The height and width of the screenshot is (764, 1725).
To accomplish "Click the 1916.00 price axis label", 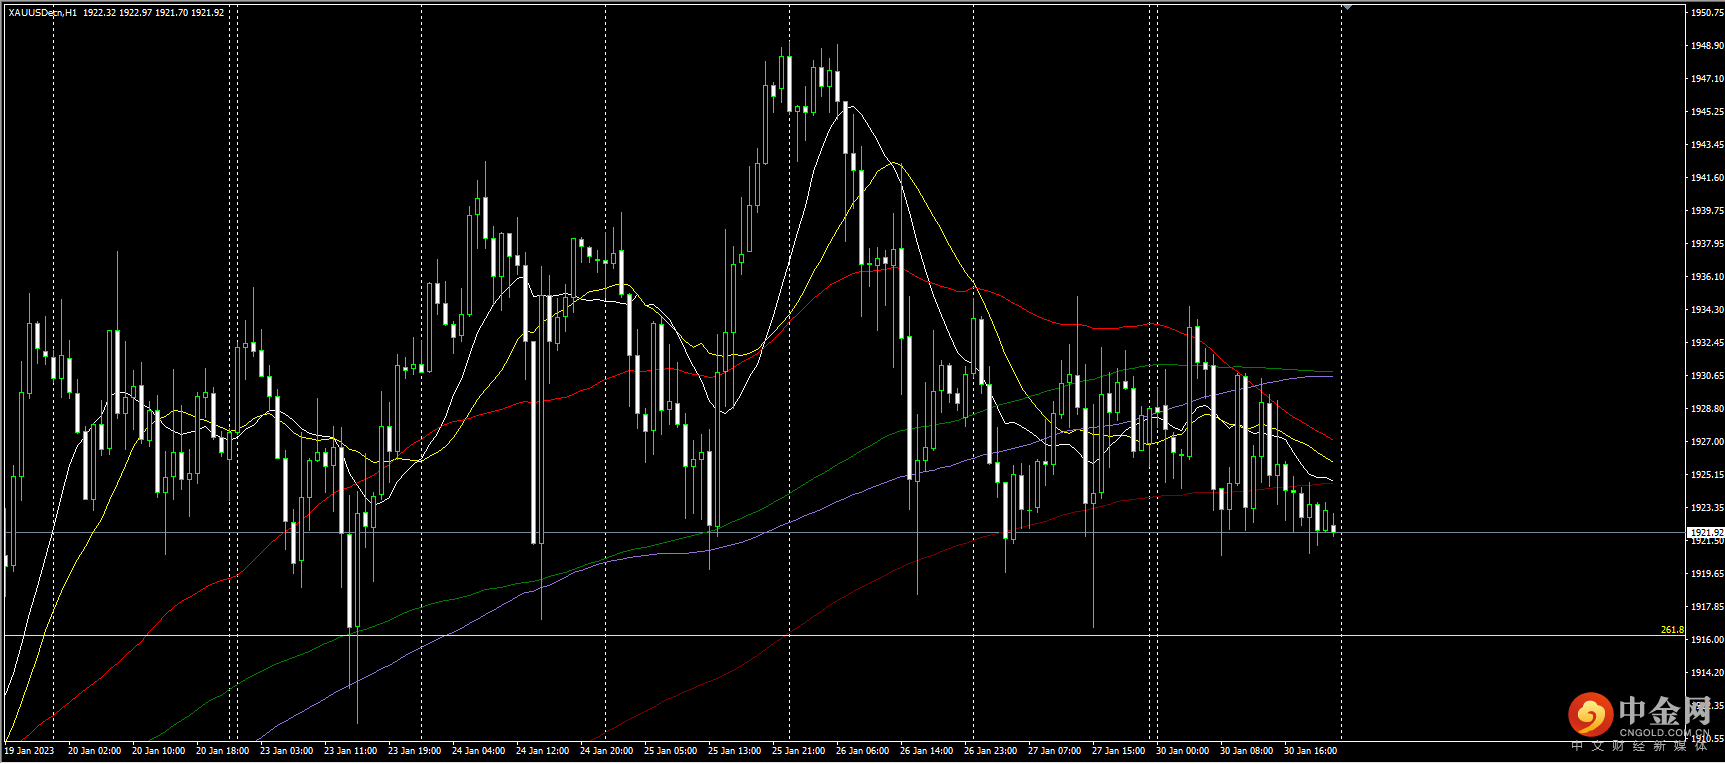I will coord(1707,640).
